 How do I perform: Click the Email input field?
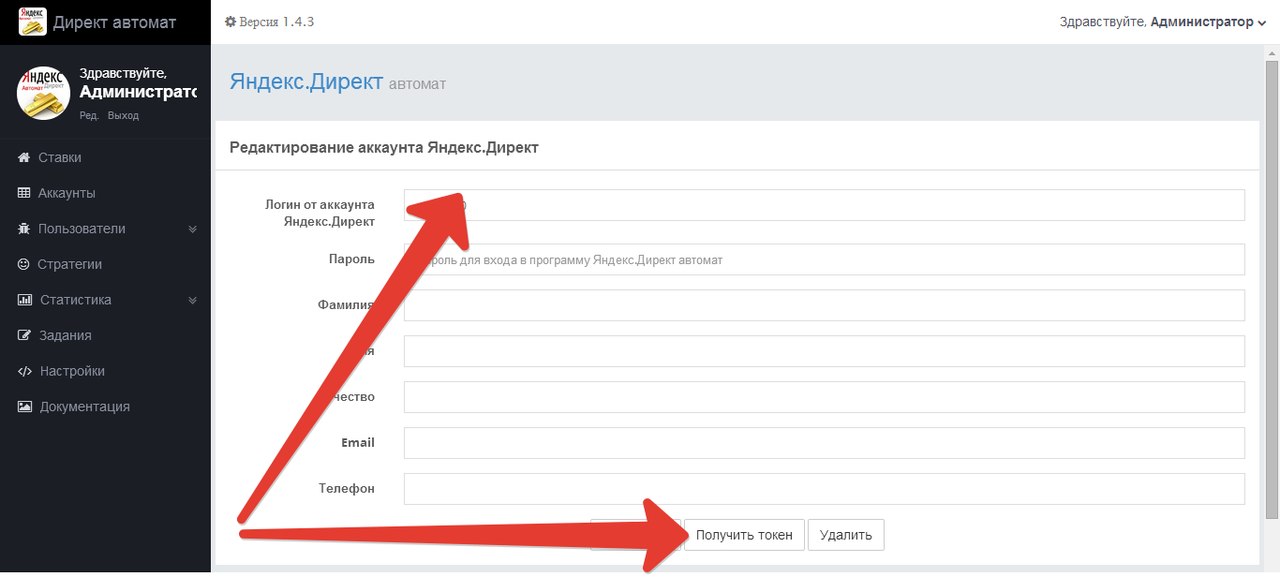click(x=824, y=443)
